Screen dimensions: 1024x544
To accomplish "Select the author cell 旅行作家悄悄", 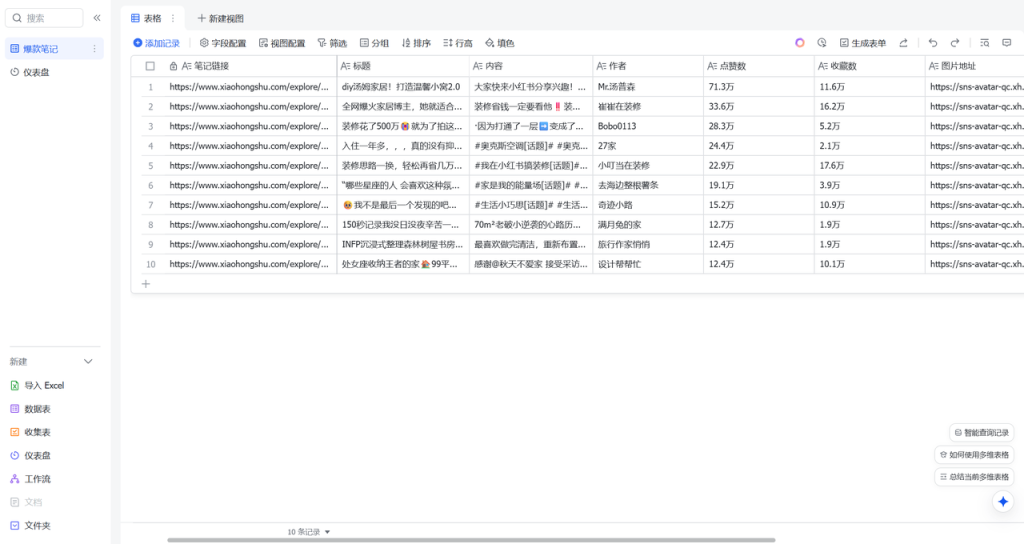I will pyautogui.click(x=648, y=244).
